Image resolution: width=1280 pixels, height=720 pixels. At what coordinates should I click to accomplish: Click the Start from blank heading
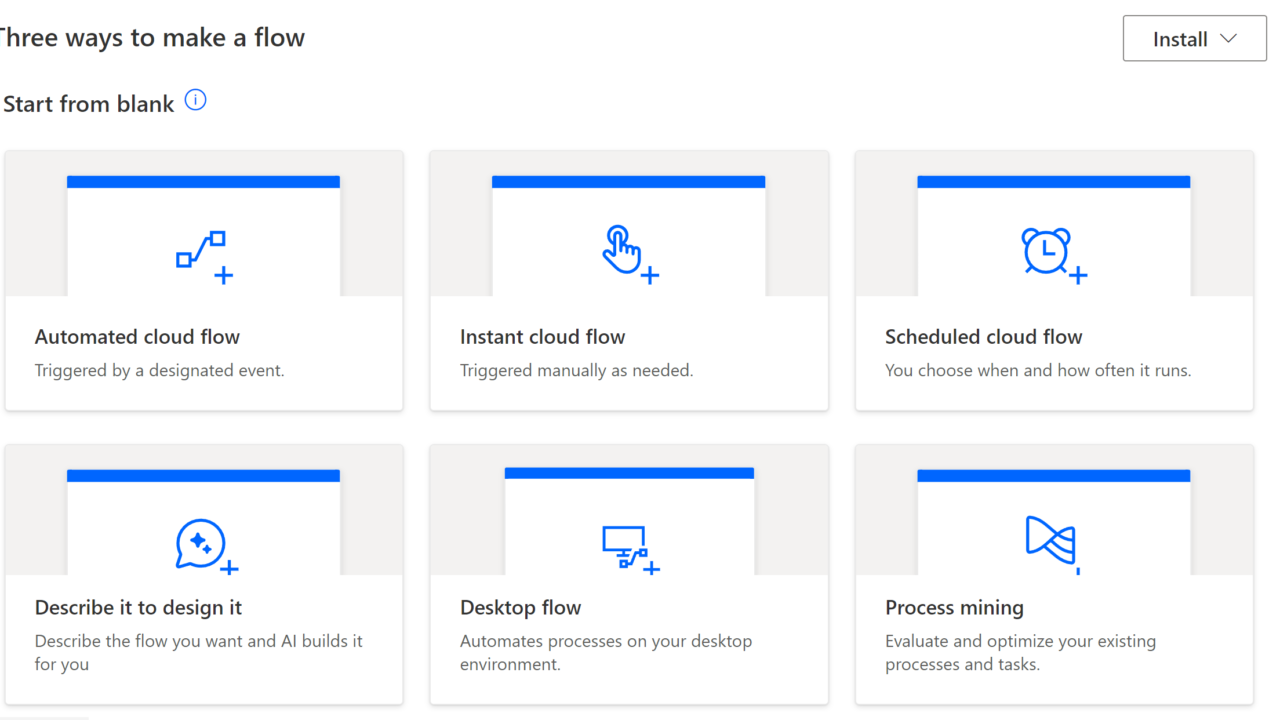point(88,104)
